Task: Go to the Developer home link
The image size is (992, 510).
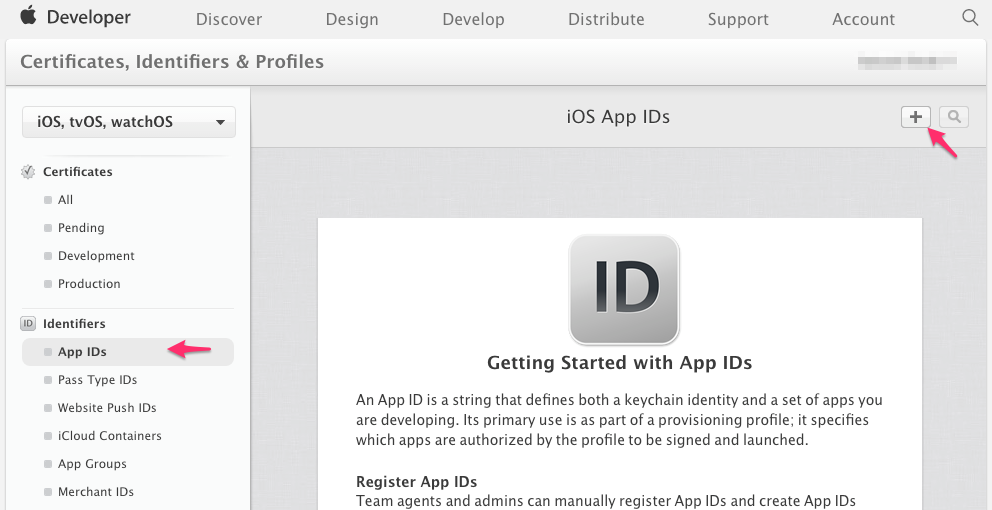Action: pyautogui.click(x=89, y=17)
